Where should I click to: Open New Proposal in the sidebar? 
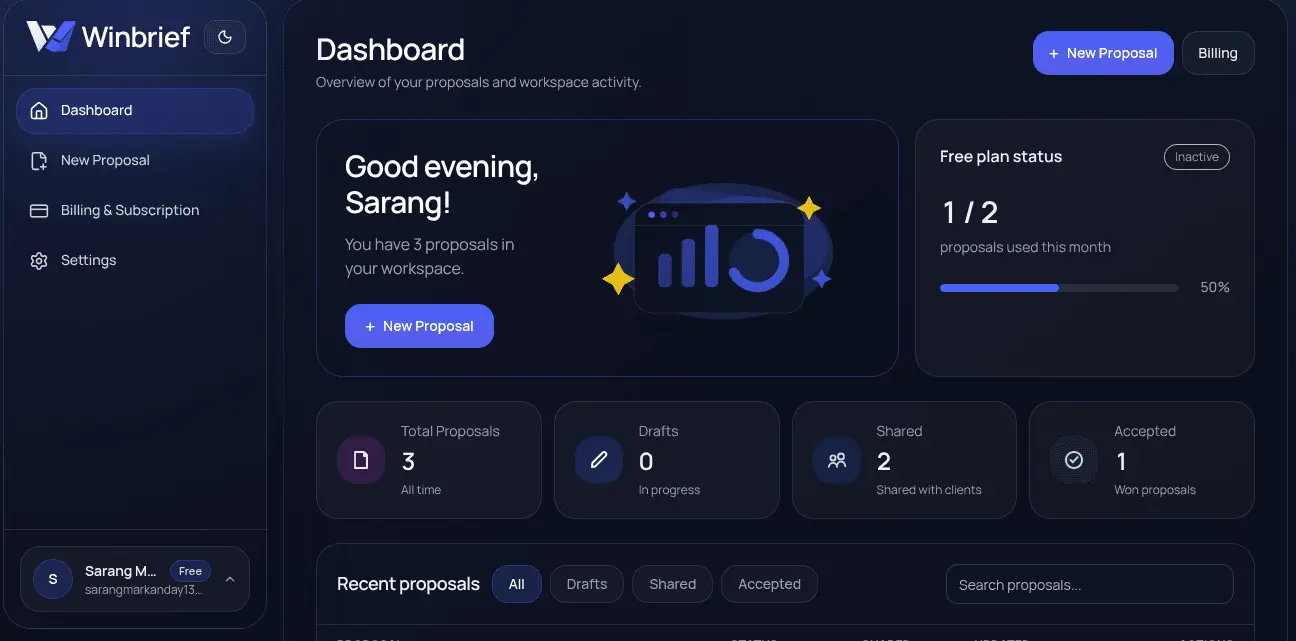[135, 160]
